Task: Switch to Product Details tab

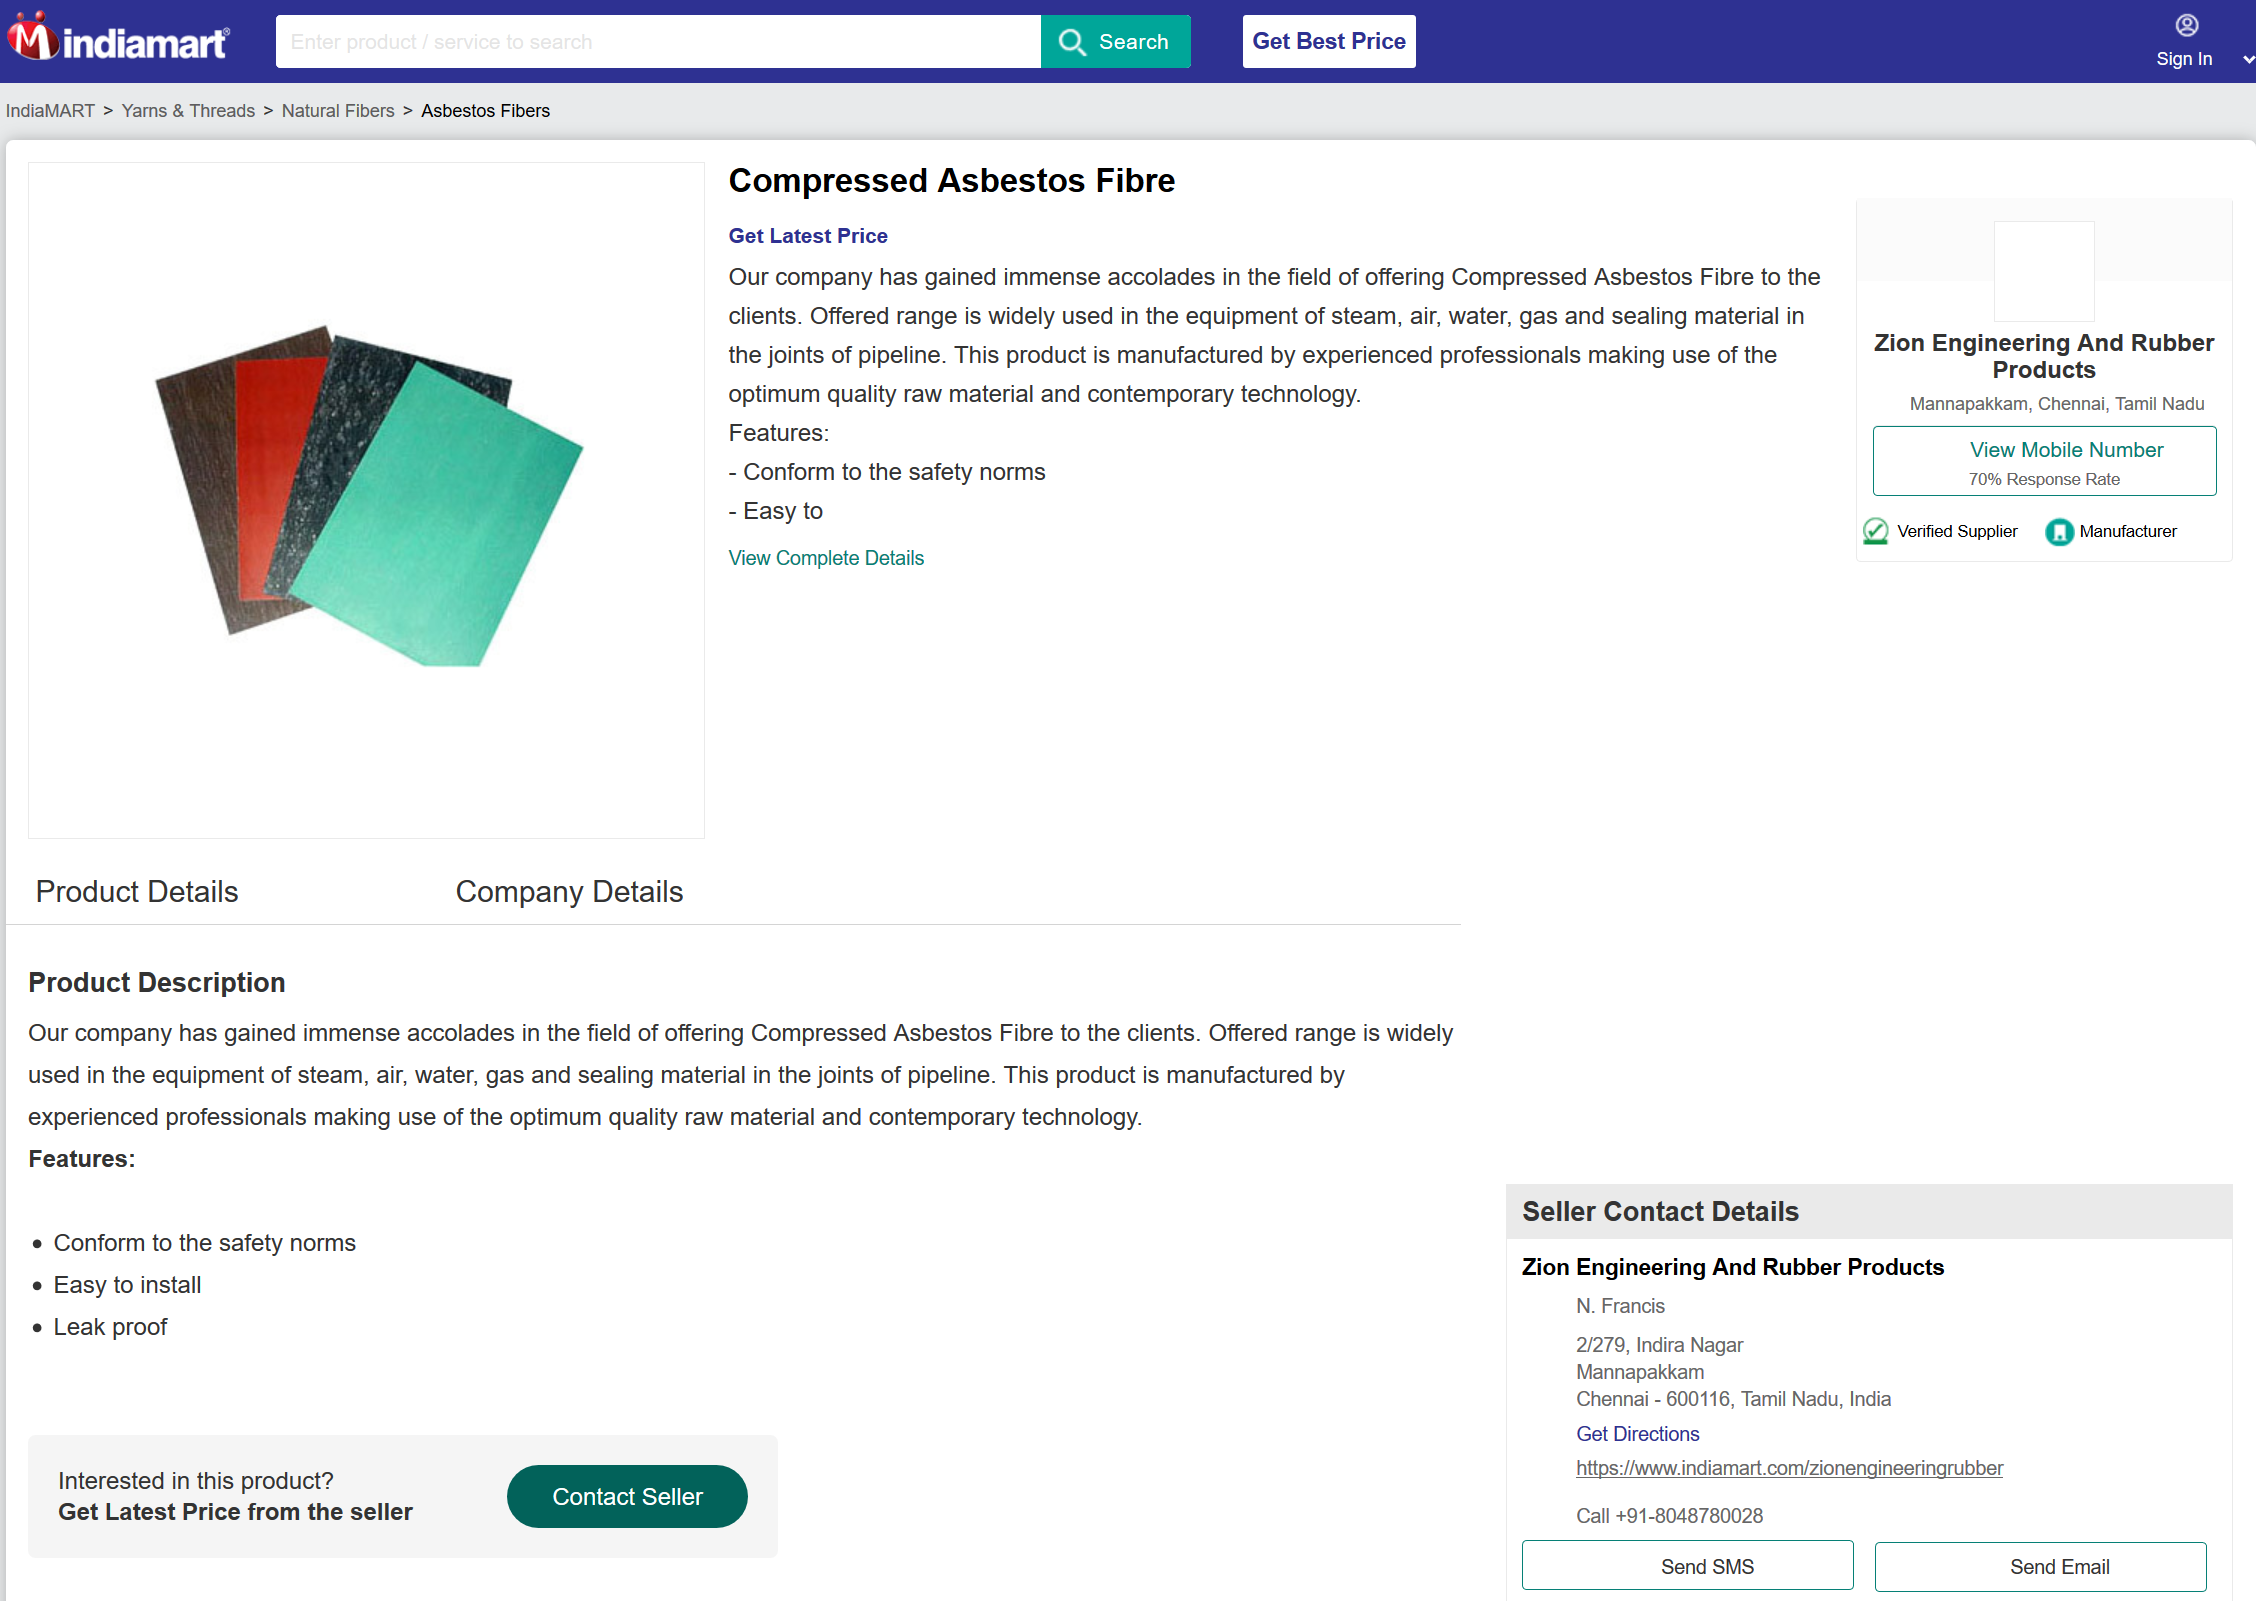Action: coord(137,892)
